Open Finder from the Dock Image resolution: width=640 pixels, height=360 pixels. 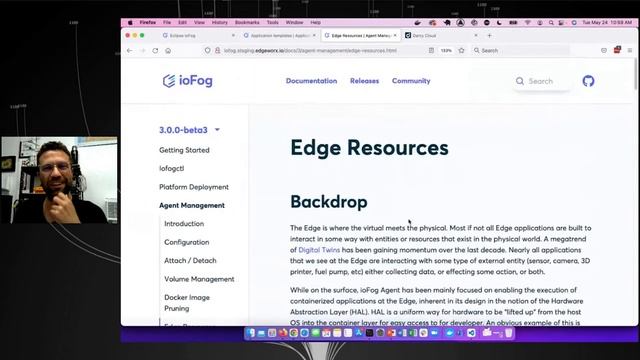251,333
